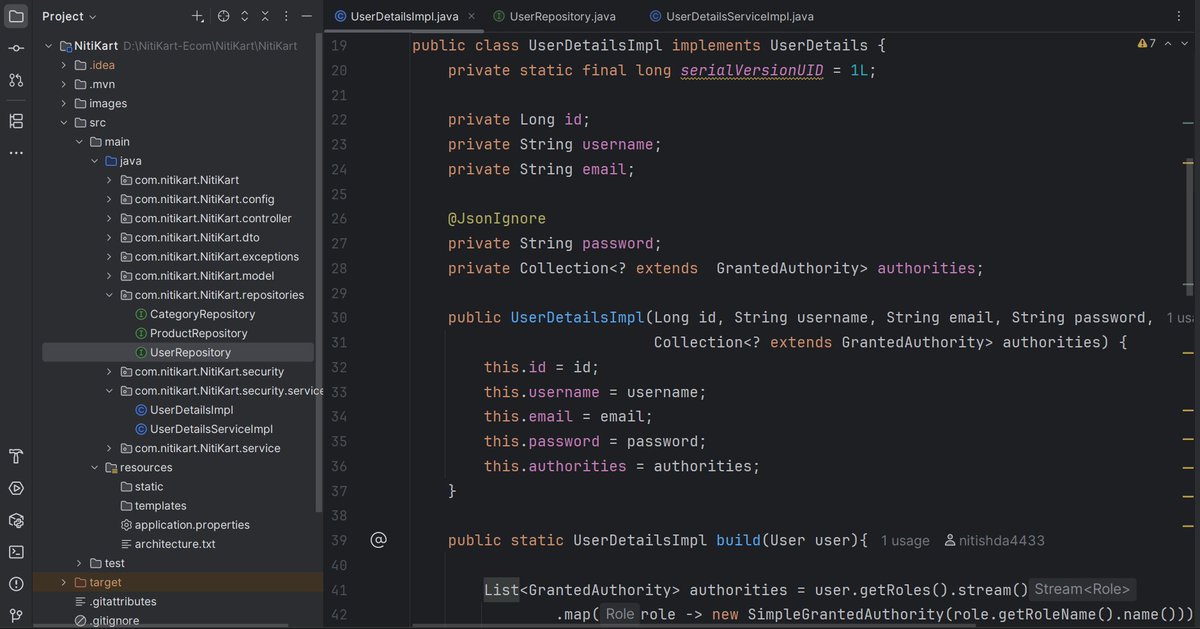Expand com.nitikart.NitiKart.service package
The width and height of the screenshot is (1200, 629).
point(110,448)
